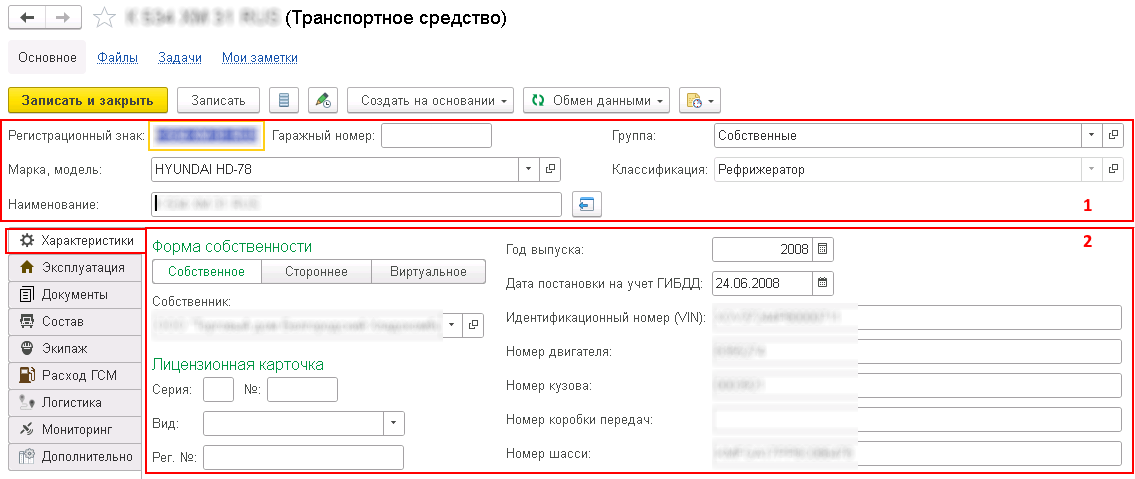
Task: Click the Записать button
Action: [x=219, y=101]
